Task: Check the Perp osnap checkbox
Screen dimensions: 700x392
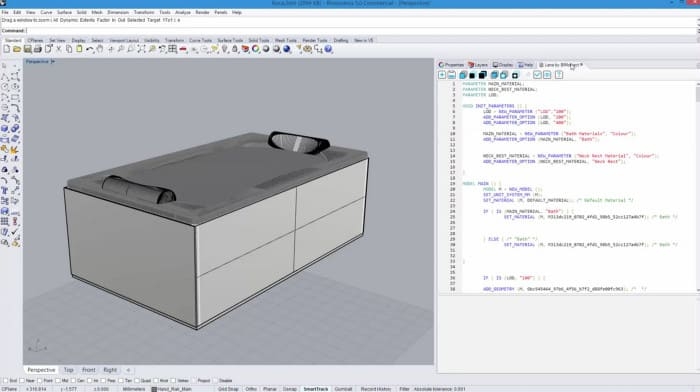Action: [x=104, y=381]
